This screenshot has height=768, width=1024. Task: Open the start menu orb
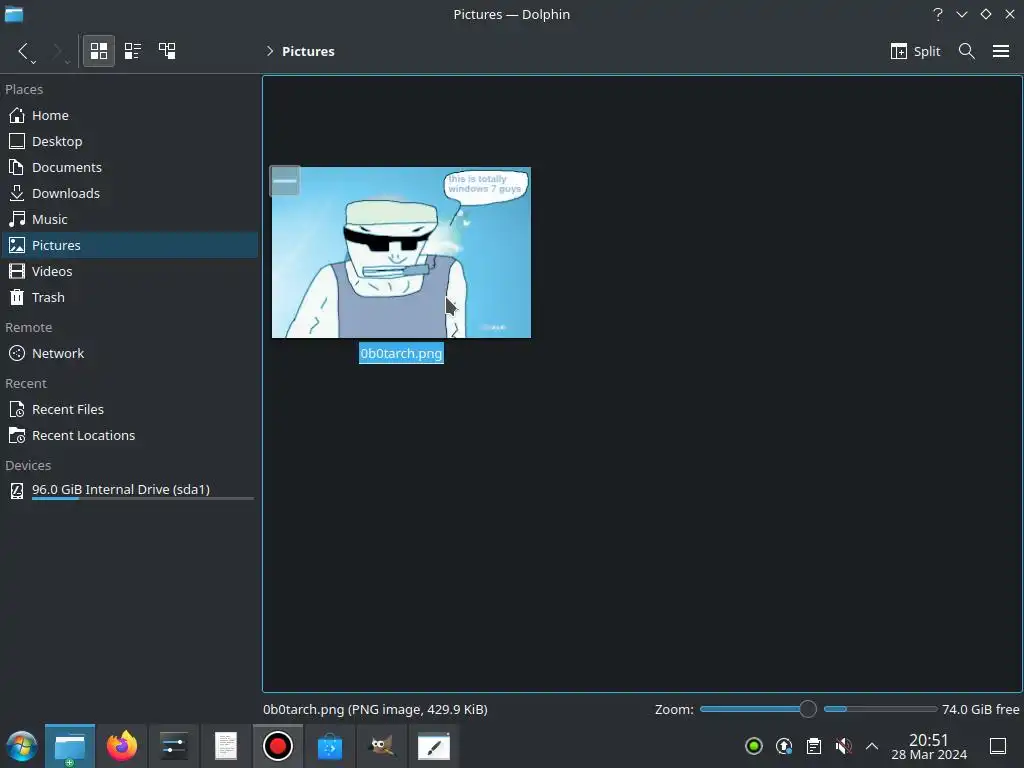click(x=22, y=746)
